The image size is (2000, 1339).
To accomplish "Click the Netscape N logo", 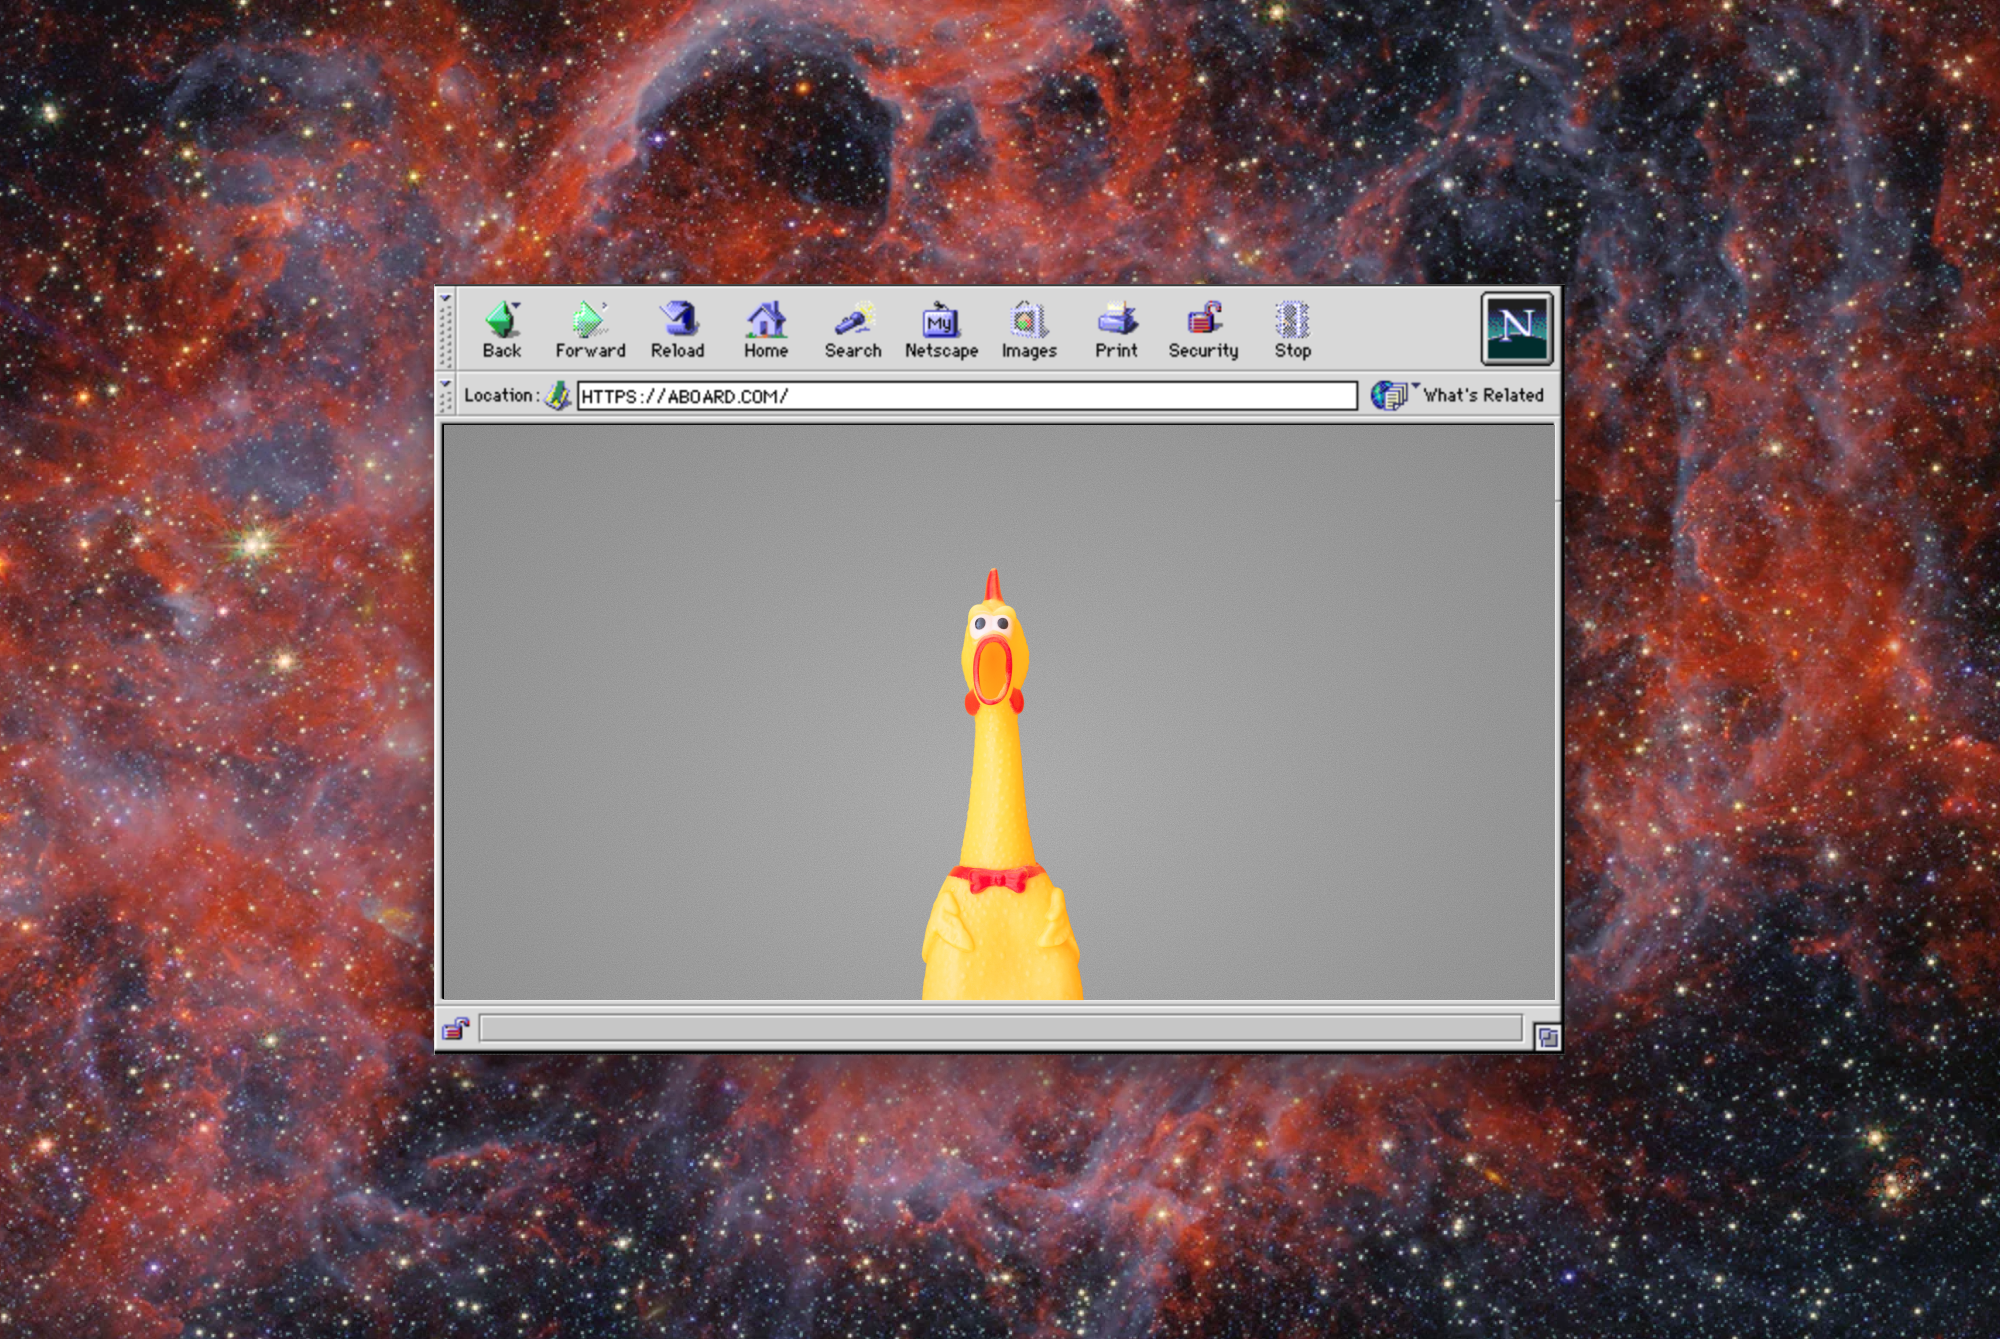I will [x=1516, y=328].
